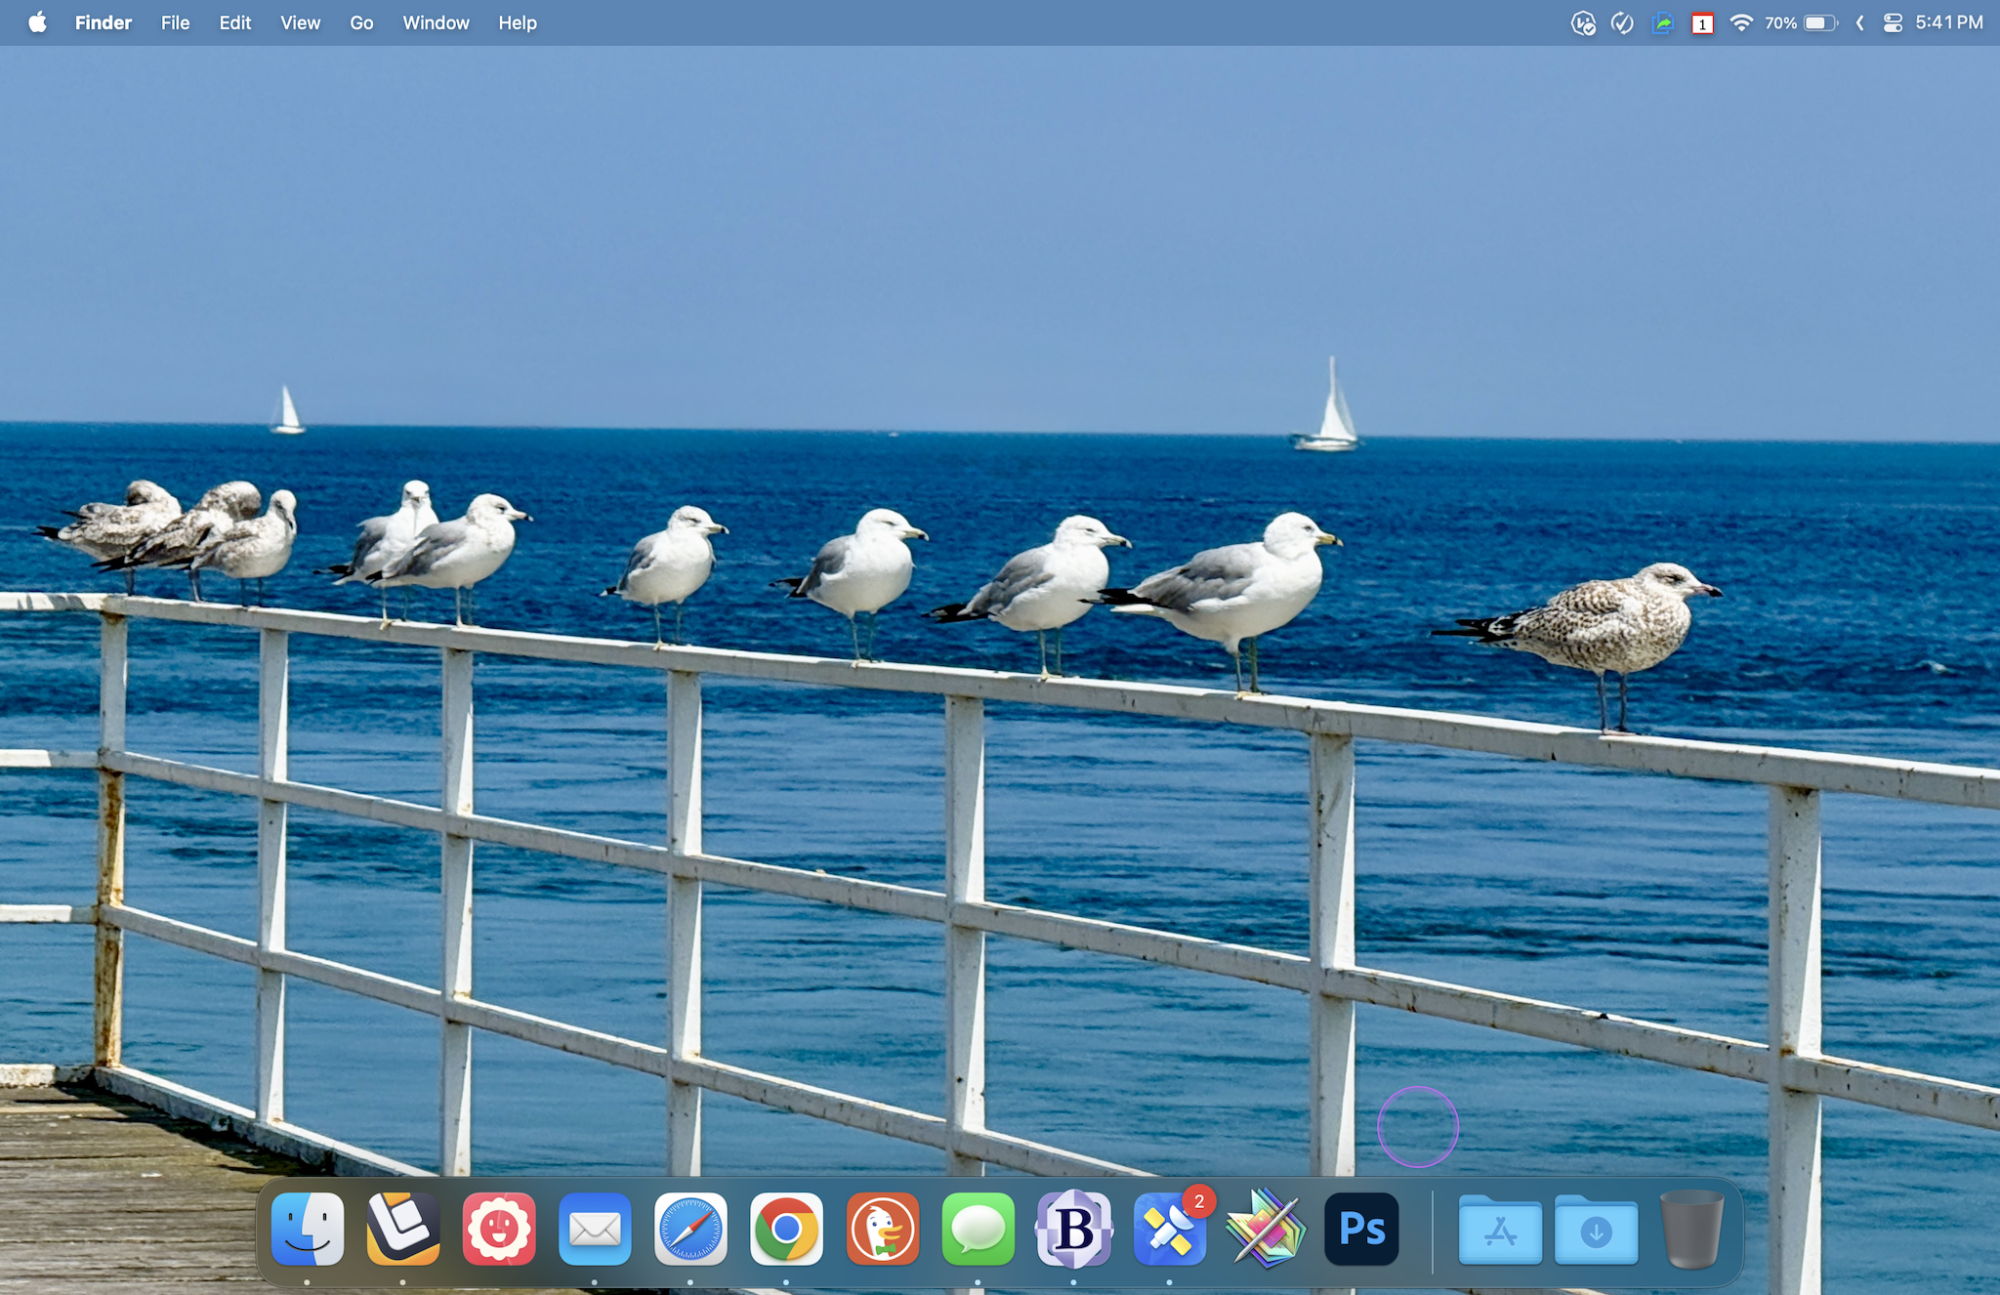This screenshot has width=2000, height=1295.
Task: Open the Safari compass icon
Action: (690, 1229)
